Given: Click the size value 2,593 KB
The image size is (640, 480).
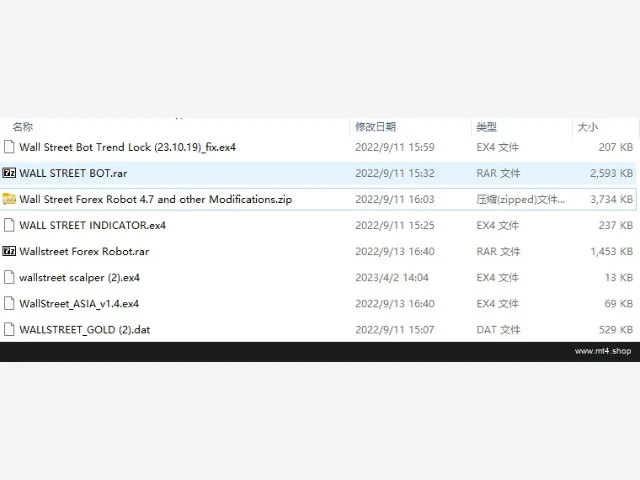Looking at the screenshot, I should coord(611,173).
